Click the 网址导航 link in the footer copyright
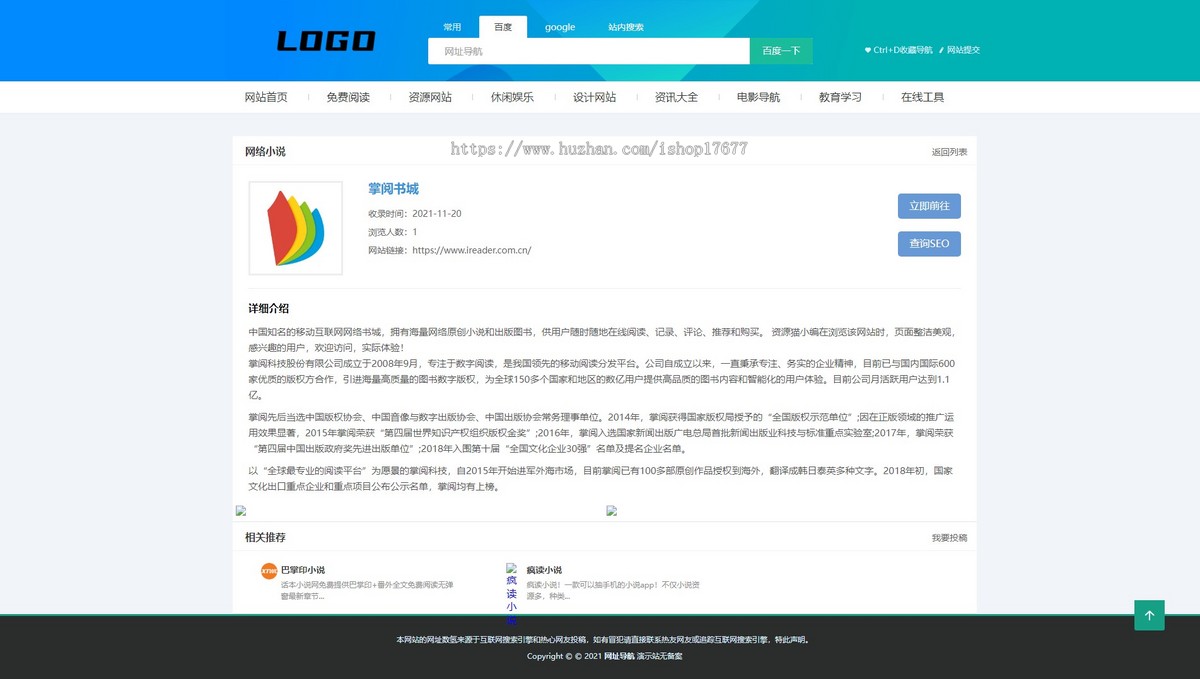 (x=620, y=656)
